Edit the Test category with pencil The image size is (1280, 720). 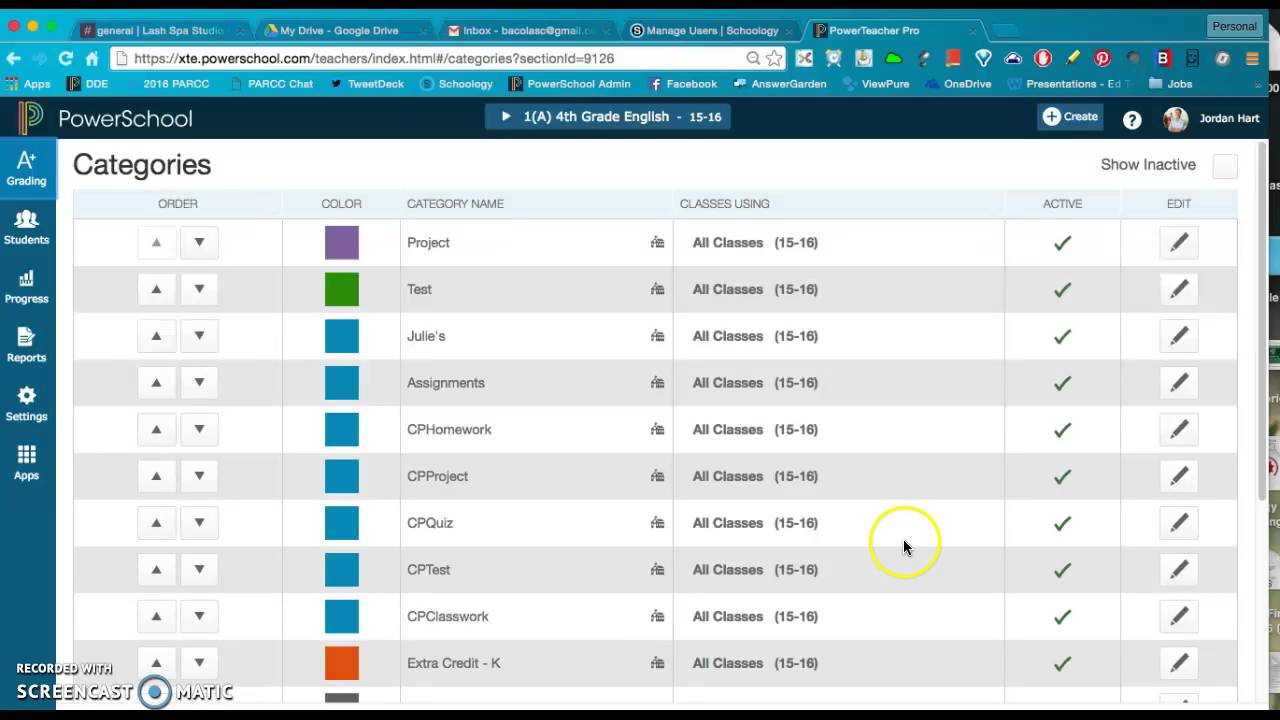pyautogui.click(x=1179, y=289)
